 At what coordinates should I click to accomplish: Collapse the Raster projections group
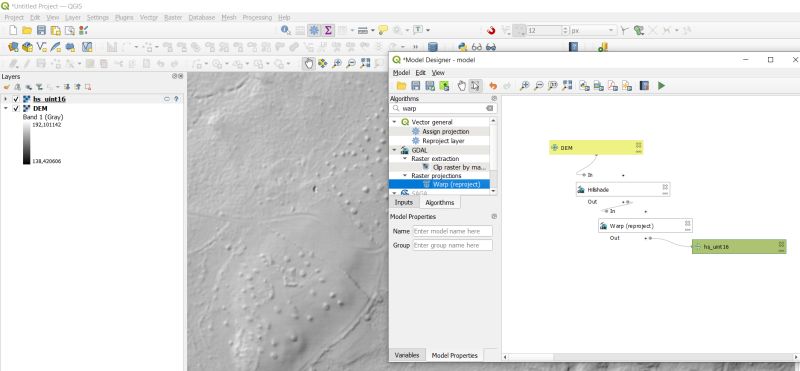(405, 176)
